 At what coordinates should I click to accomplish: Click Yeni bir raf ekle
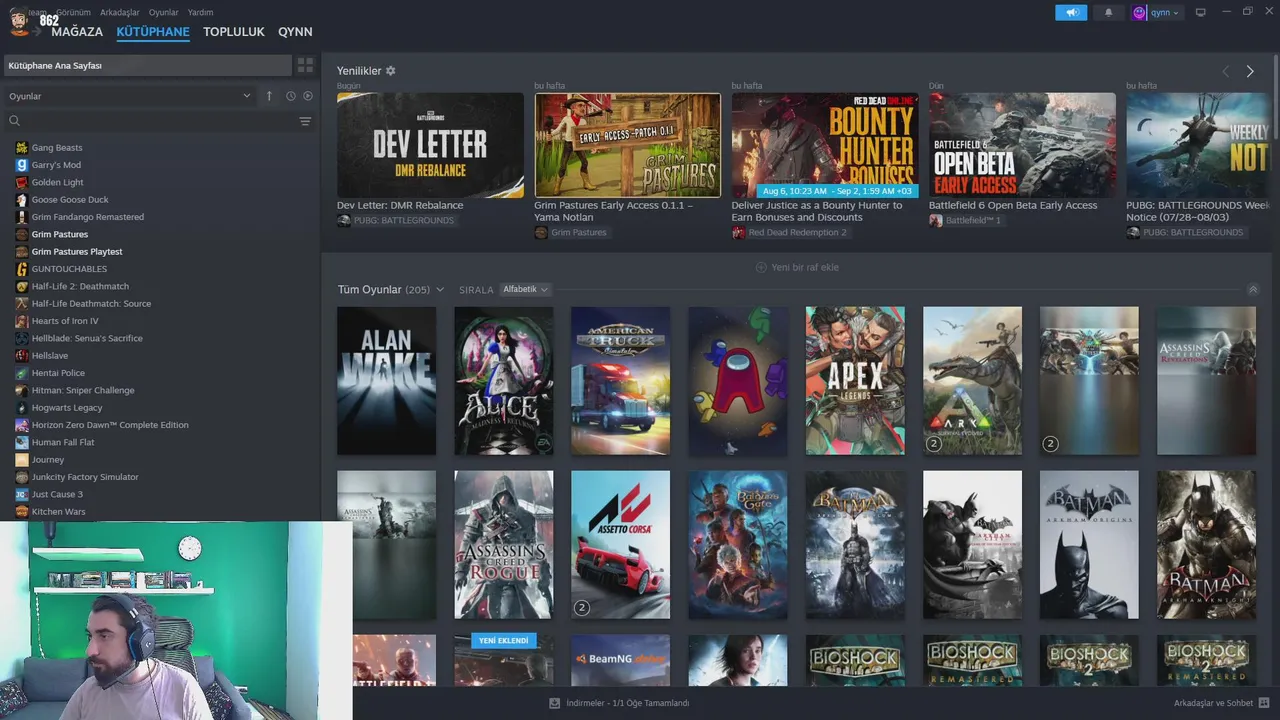pos(797,268)
